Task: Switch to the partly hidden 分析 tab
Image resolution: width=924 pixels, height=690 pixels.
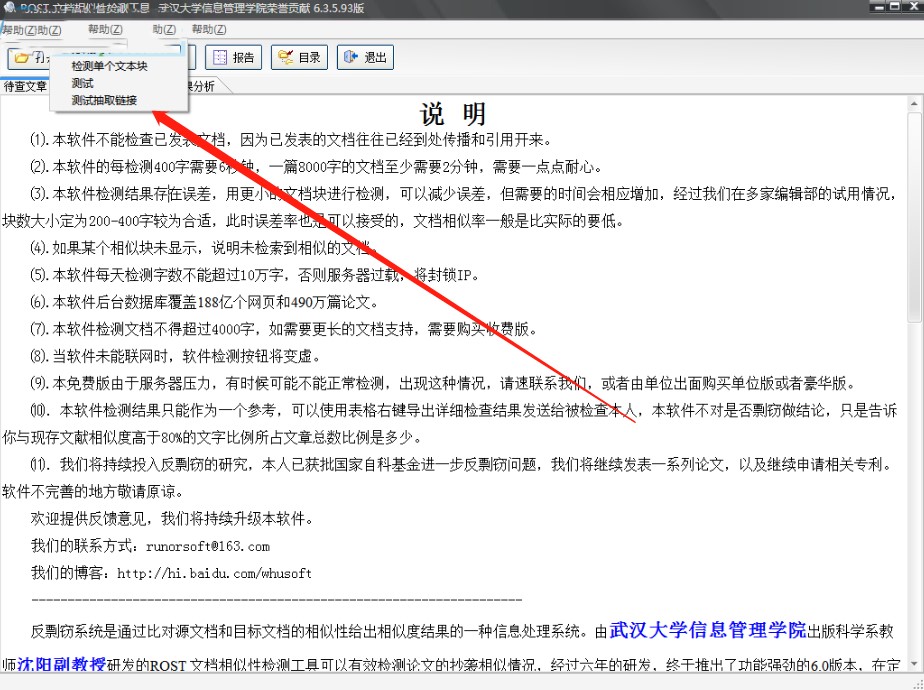Action: pyautogui.click(x=204, y=86)
